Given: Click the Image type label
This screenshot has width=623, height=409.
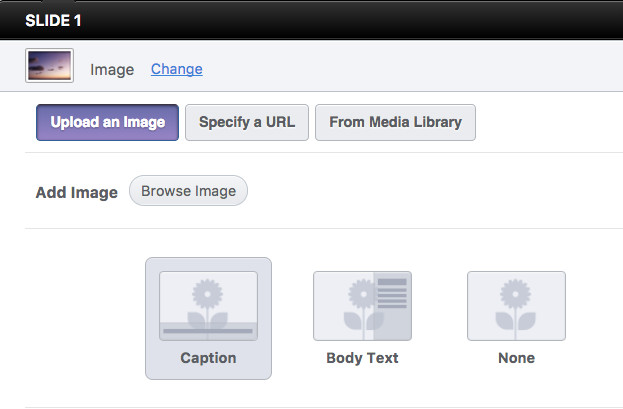Looking at the screenshot, I should tap(112, 69).
